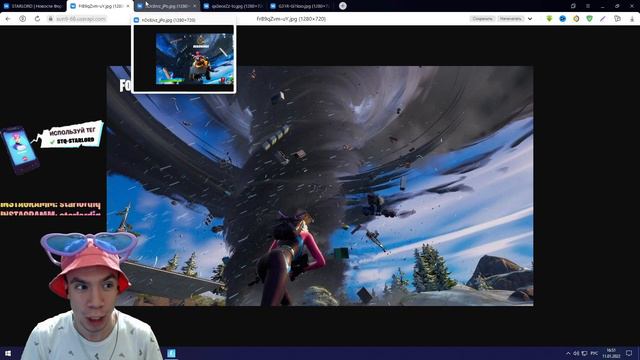Open the green download arrow extension
Image resolution: width=640 pixels, height=360 pixels.
(549, 19)
